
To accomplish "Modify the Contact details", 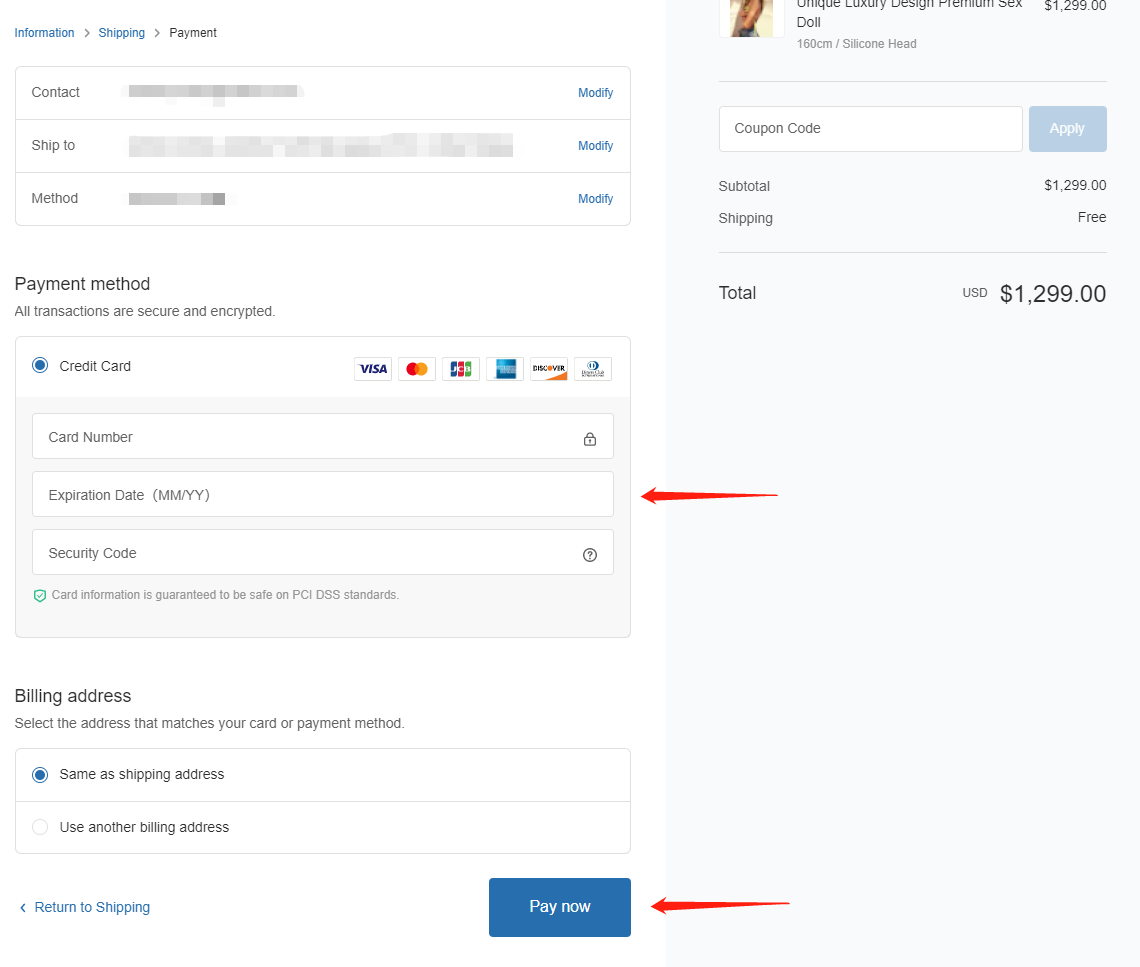I will pyautogui.click(x=595, y=93).
